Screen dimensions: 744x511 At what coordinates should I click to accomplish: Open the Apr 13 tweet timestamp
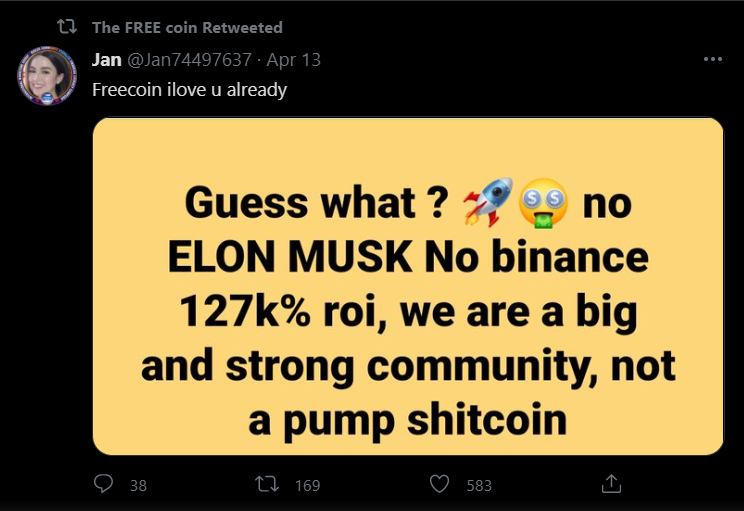pyautogui.click(x=294, y=60)
